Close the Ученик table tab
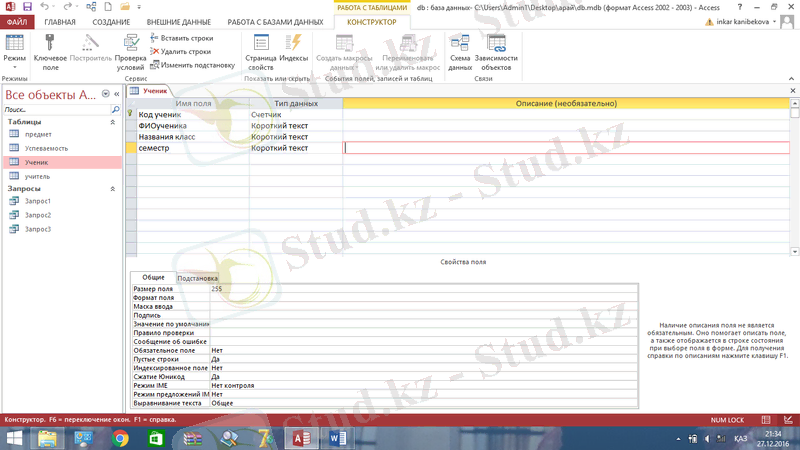 (793, 91)
